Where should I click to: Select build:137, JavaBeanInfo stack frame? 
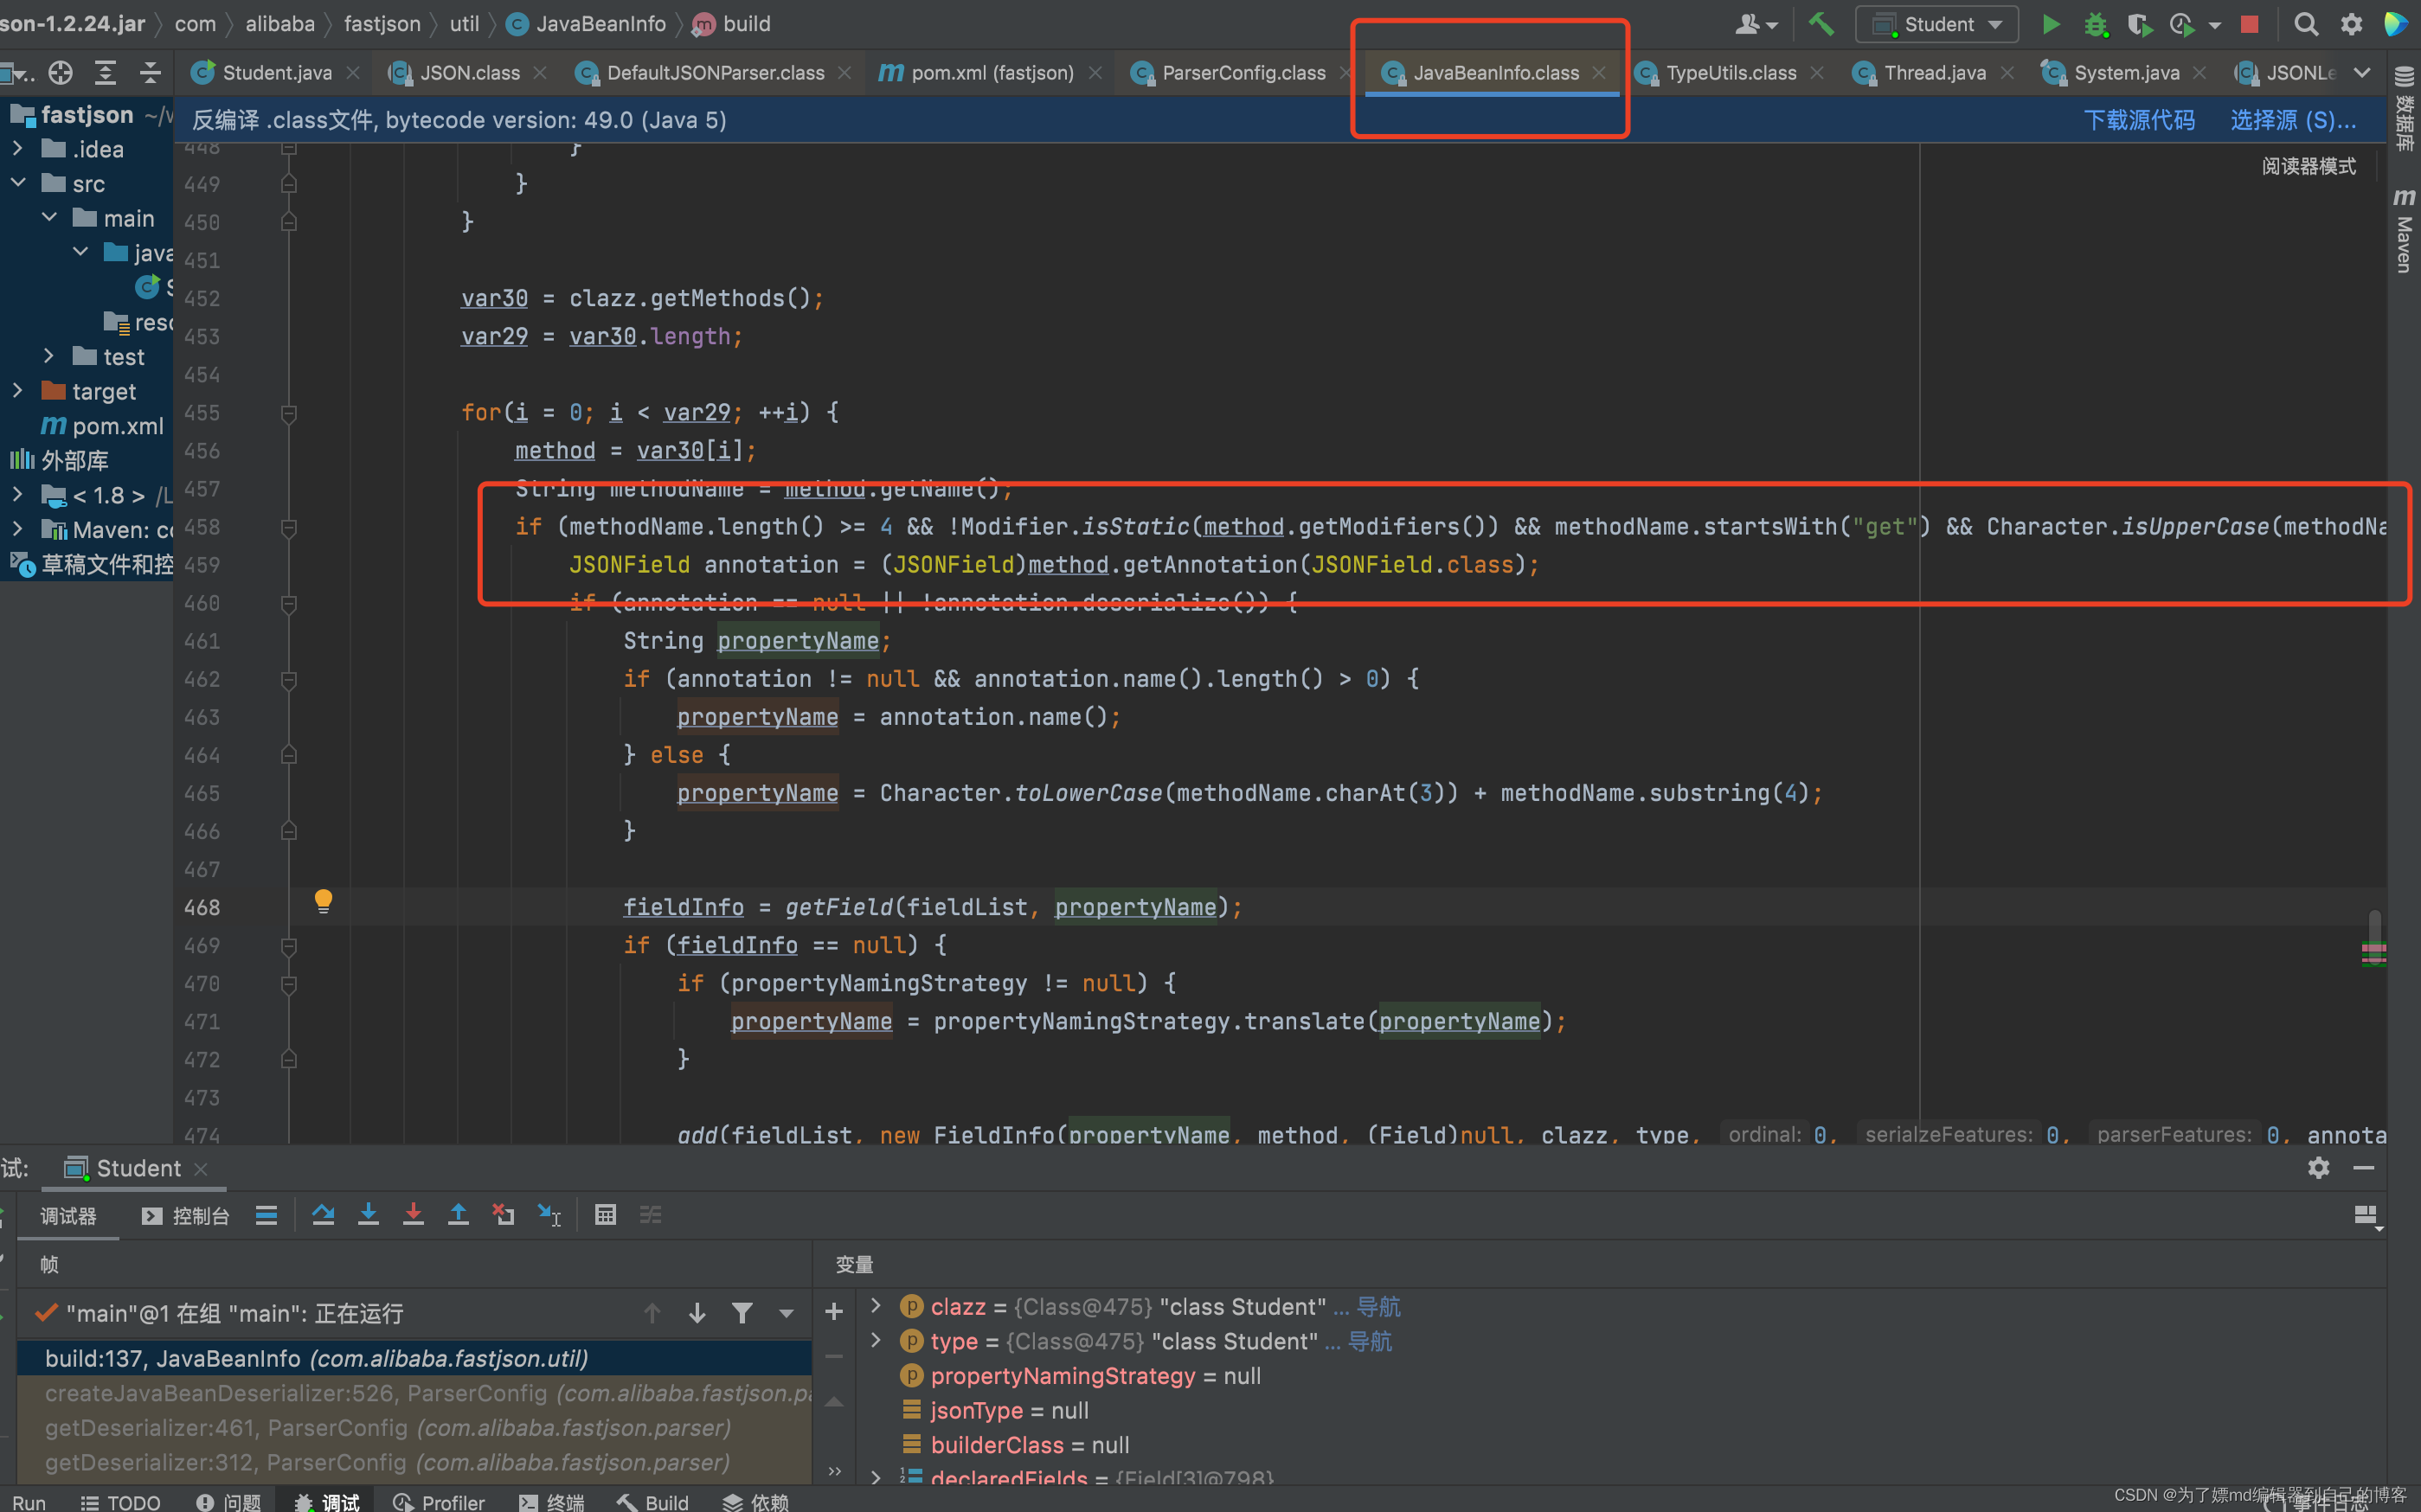coord(414,1358)
